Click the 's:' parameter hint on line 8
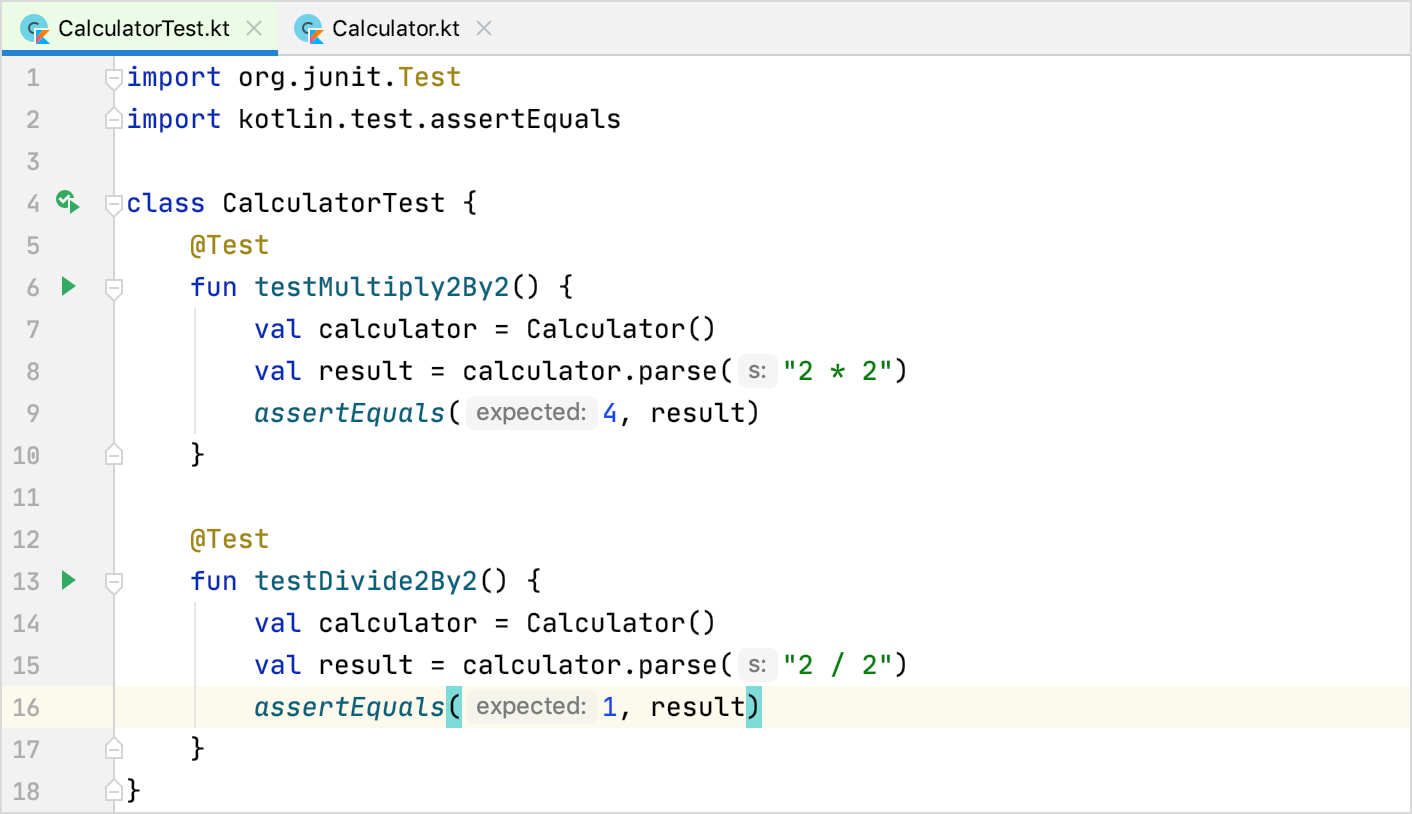This screenshot has height=814, width=1412. coord(759,370)
